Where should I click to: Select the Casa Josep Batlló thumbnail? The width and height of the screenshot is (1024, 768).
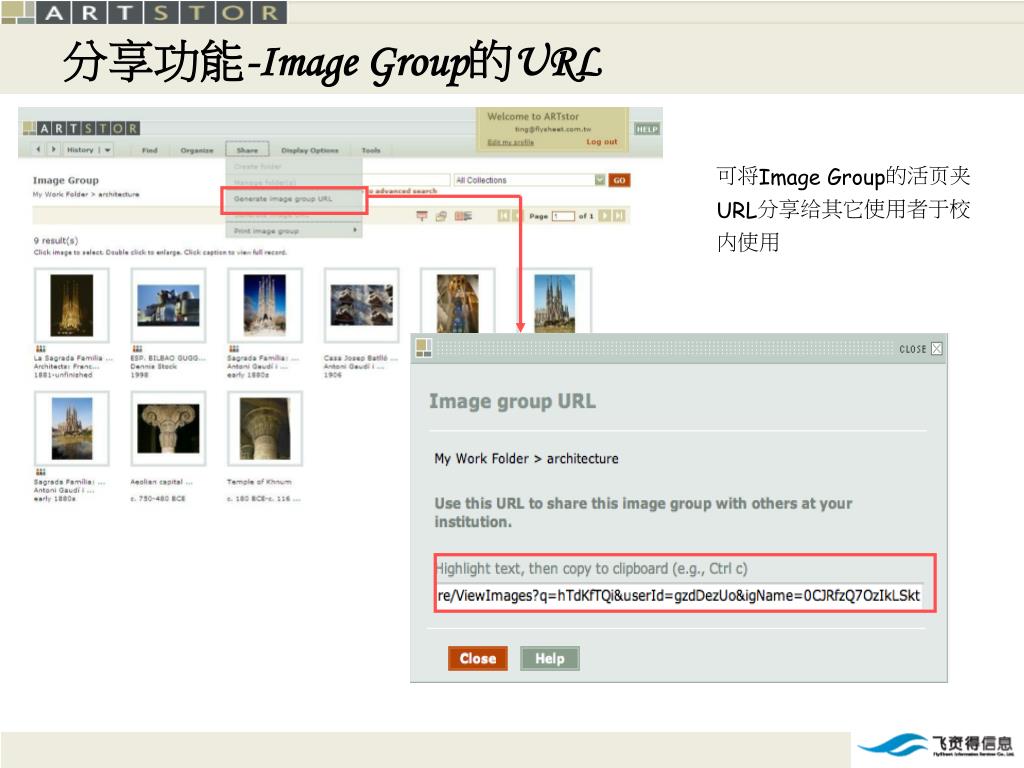361,305
